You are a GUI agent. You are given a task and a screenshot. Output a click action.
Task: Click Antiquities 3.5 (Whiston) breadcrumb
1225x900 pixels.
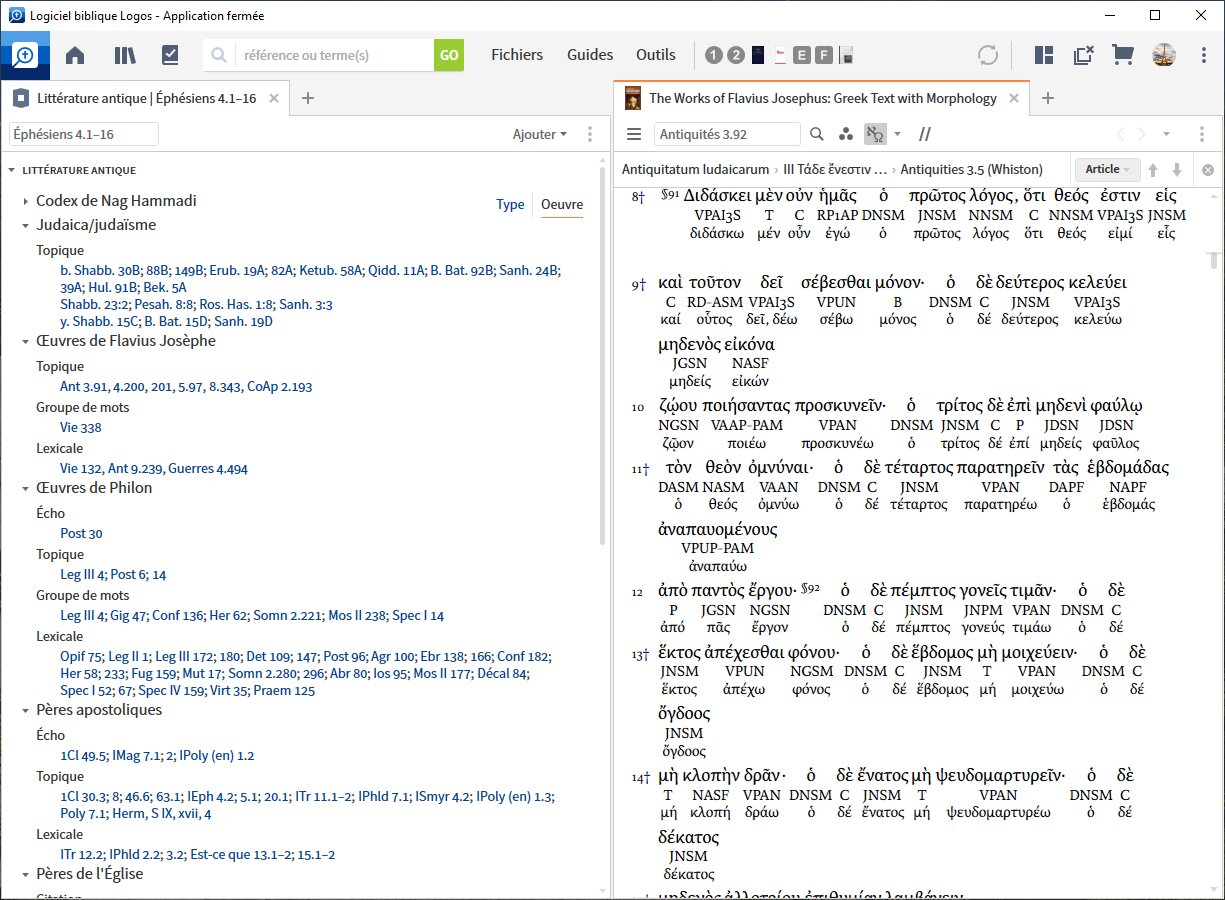(973, 169)
